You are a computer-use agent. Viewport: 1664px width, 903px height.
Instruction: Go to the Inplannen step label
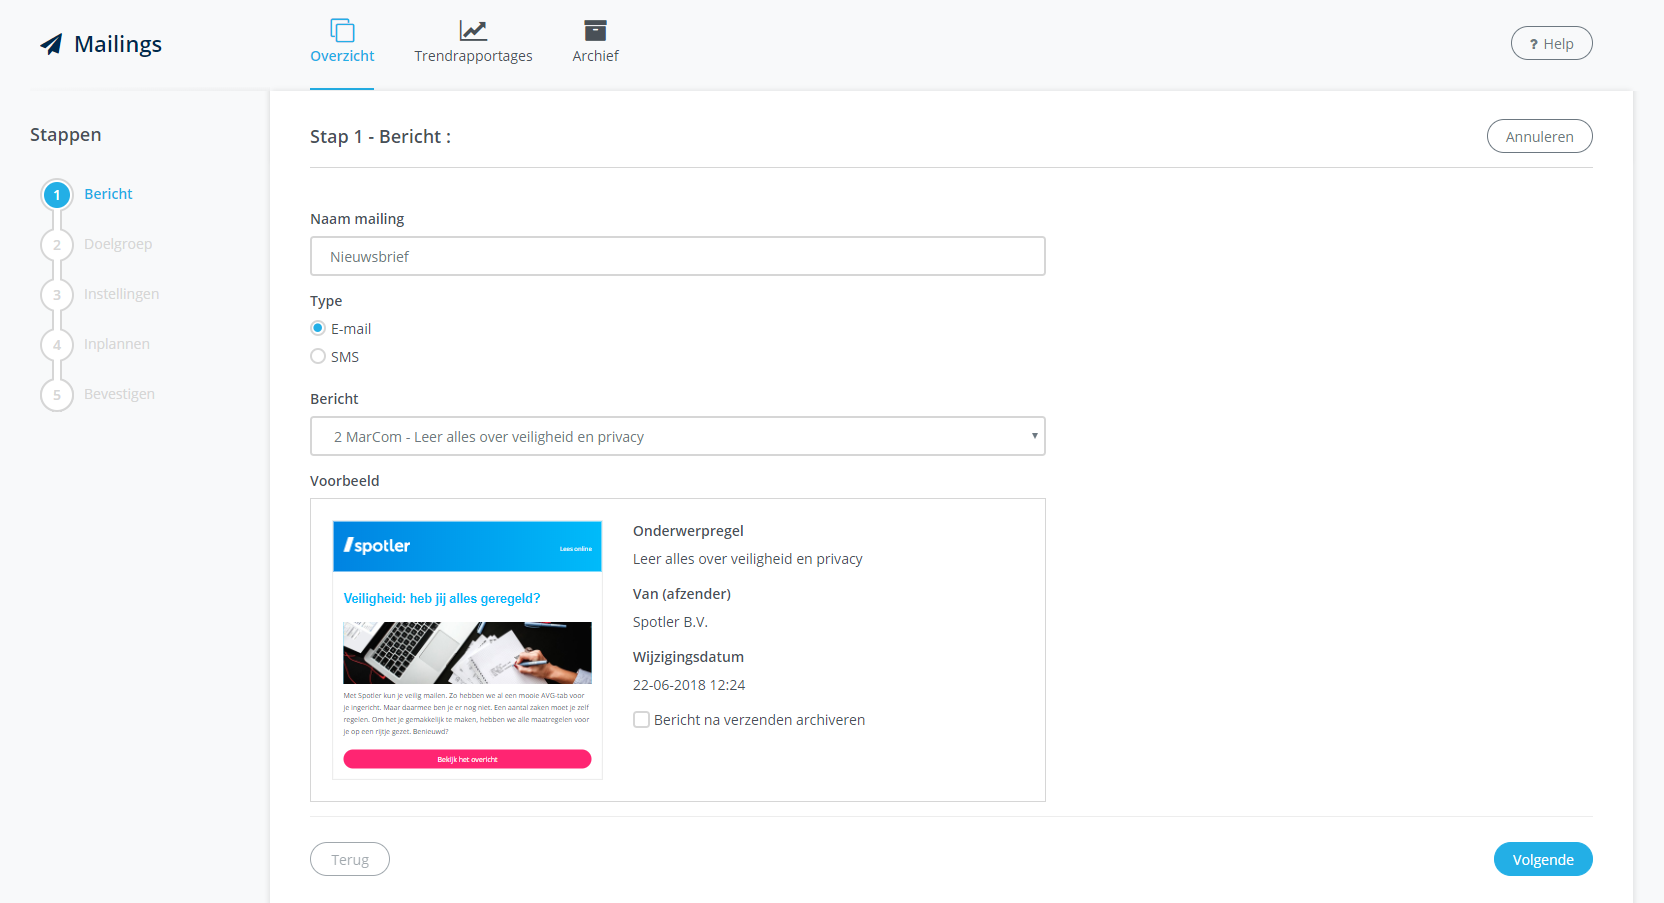point(117,344)
